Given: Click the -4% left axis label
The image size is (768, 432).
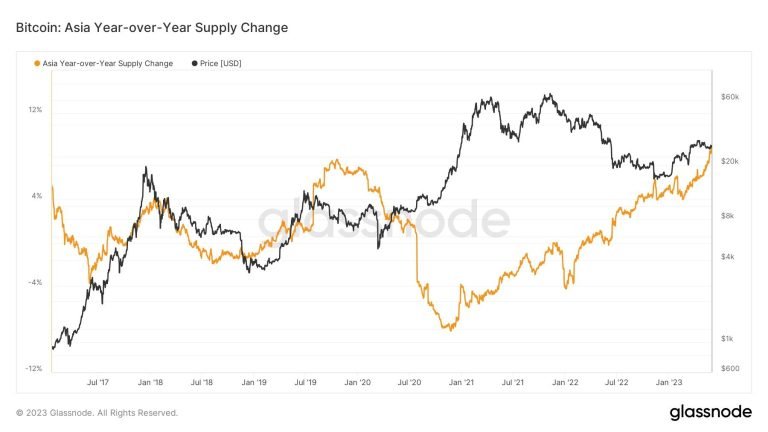Looking at the screenshot, I should coord(35,282).
